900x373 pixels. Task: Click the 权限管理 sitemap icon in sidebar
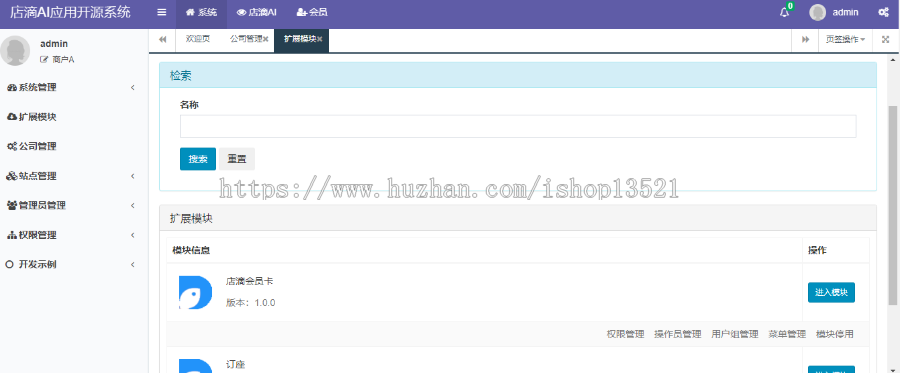point(11,235)
